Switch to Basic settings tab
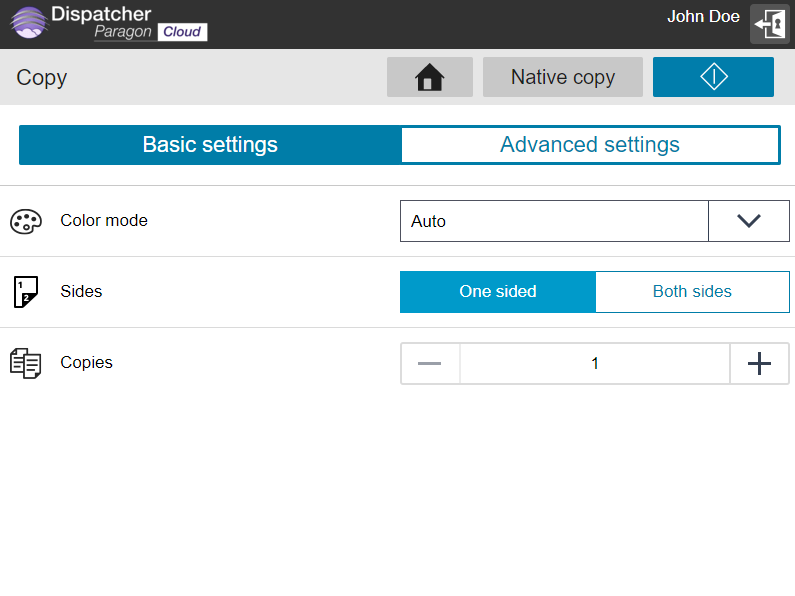The width and height of the screenshot is (795, 596). click(210, 145)
